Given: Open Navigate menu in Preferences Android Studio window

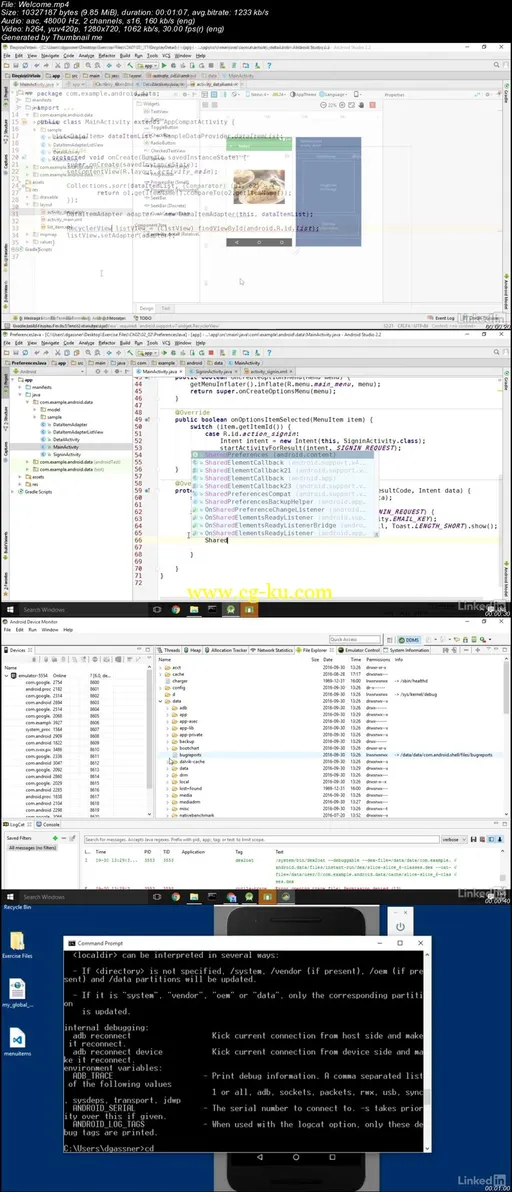Looking at the screenshot, I should pos(50,343).
